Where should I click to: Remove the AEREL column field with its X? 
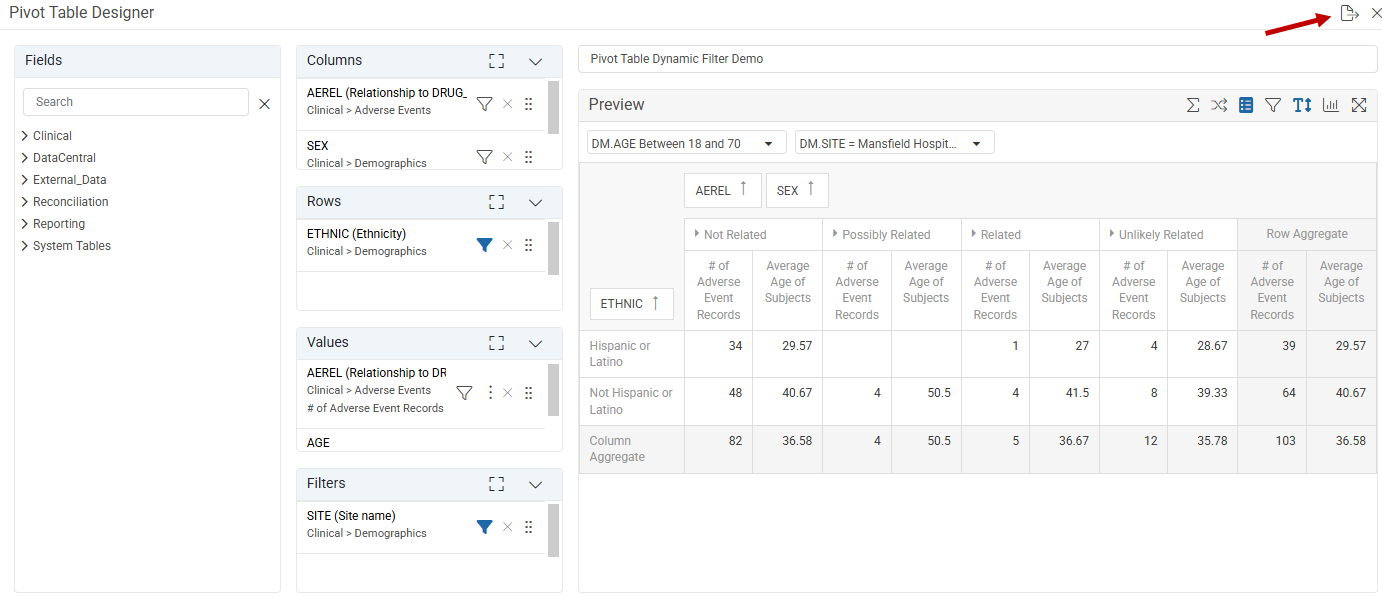tap(507, 104)
